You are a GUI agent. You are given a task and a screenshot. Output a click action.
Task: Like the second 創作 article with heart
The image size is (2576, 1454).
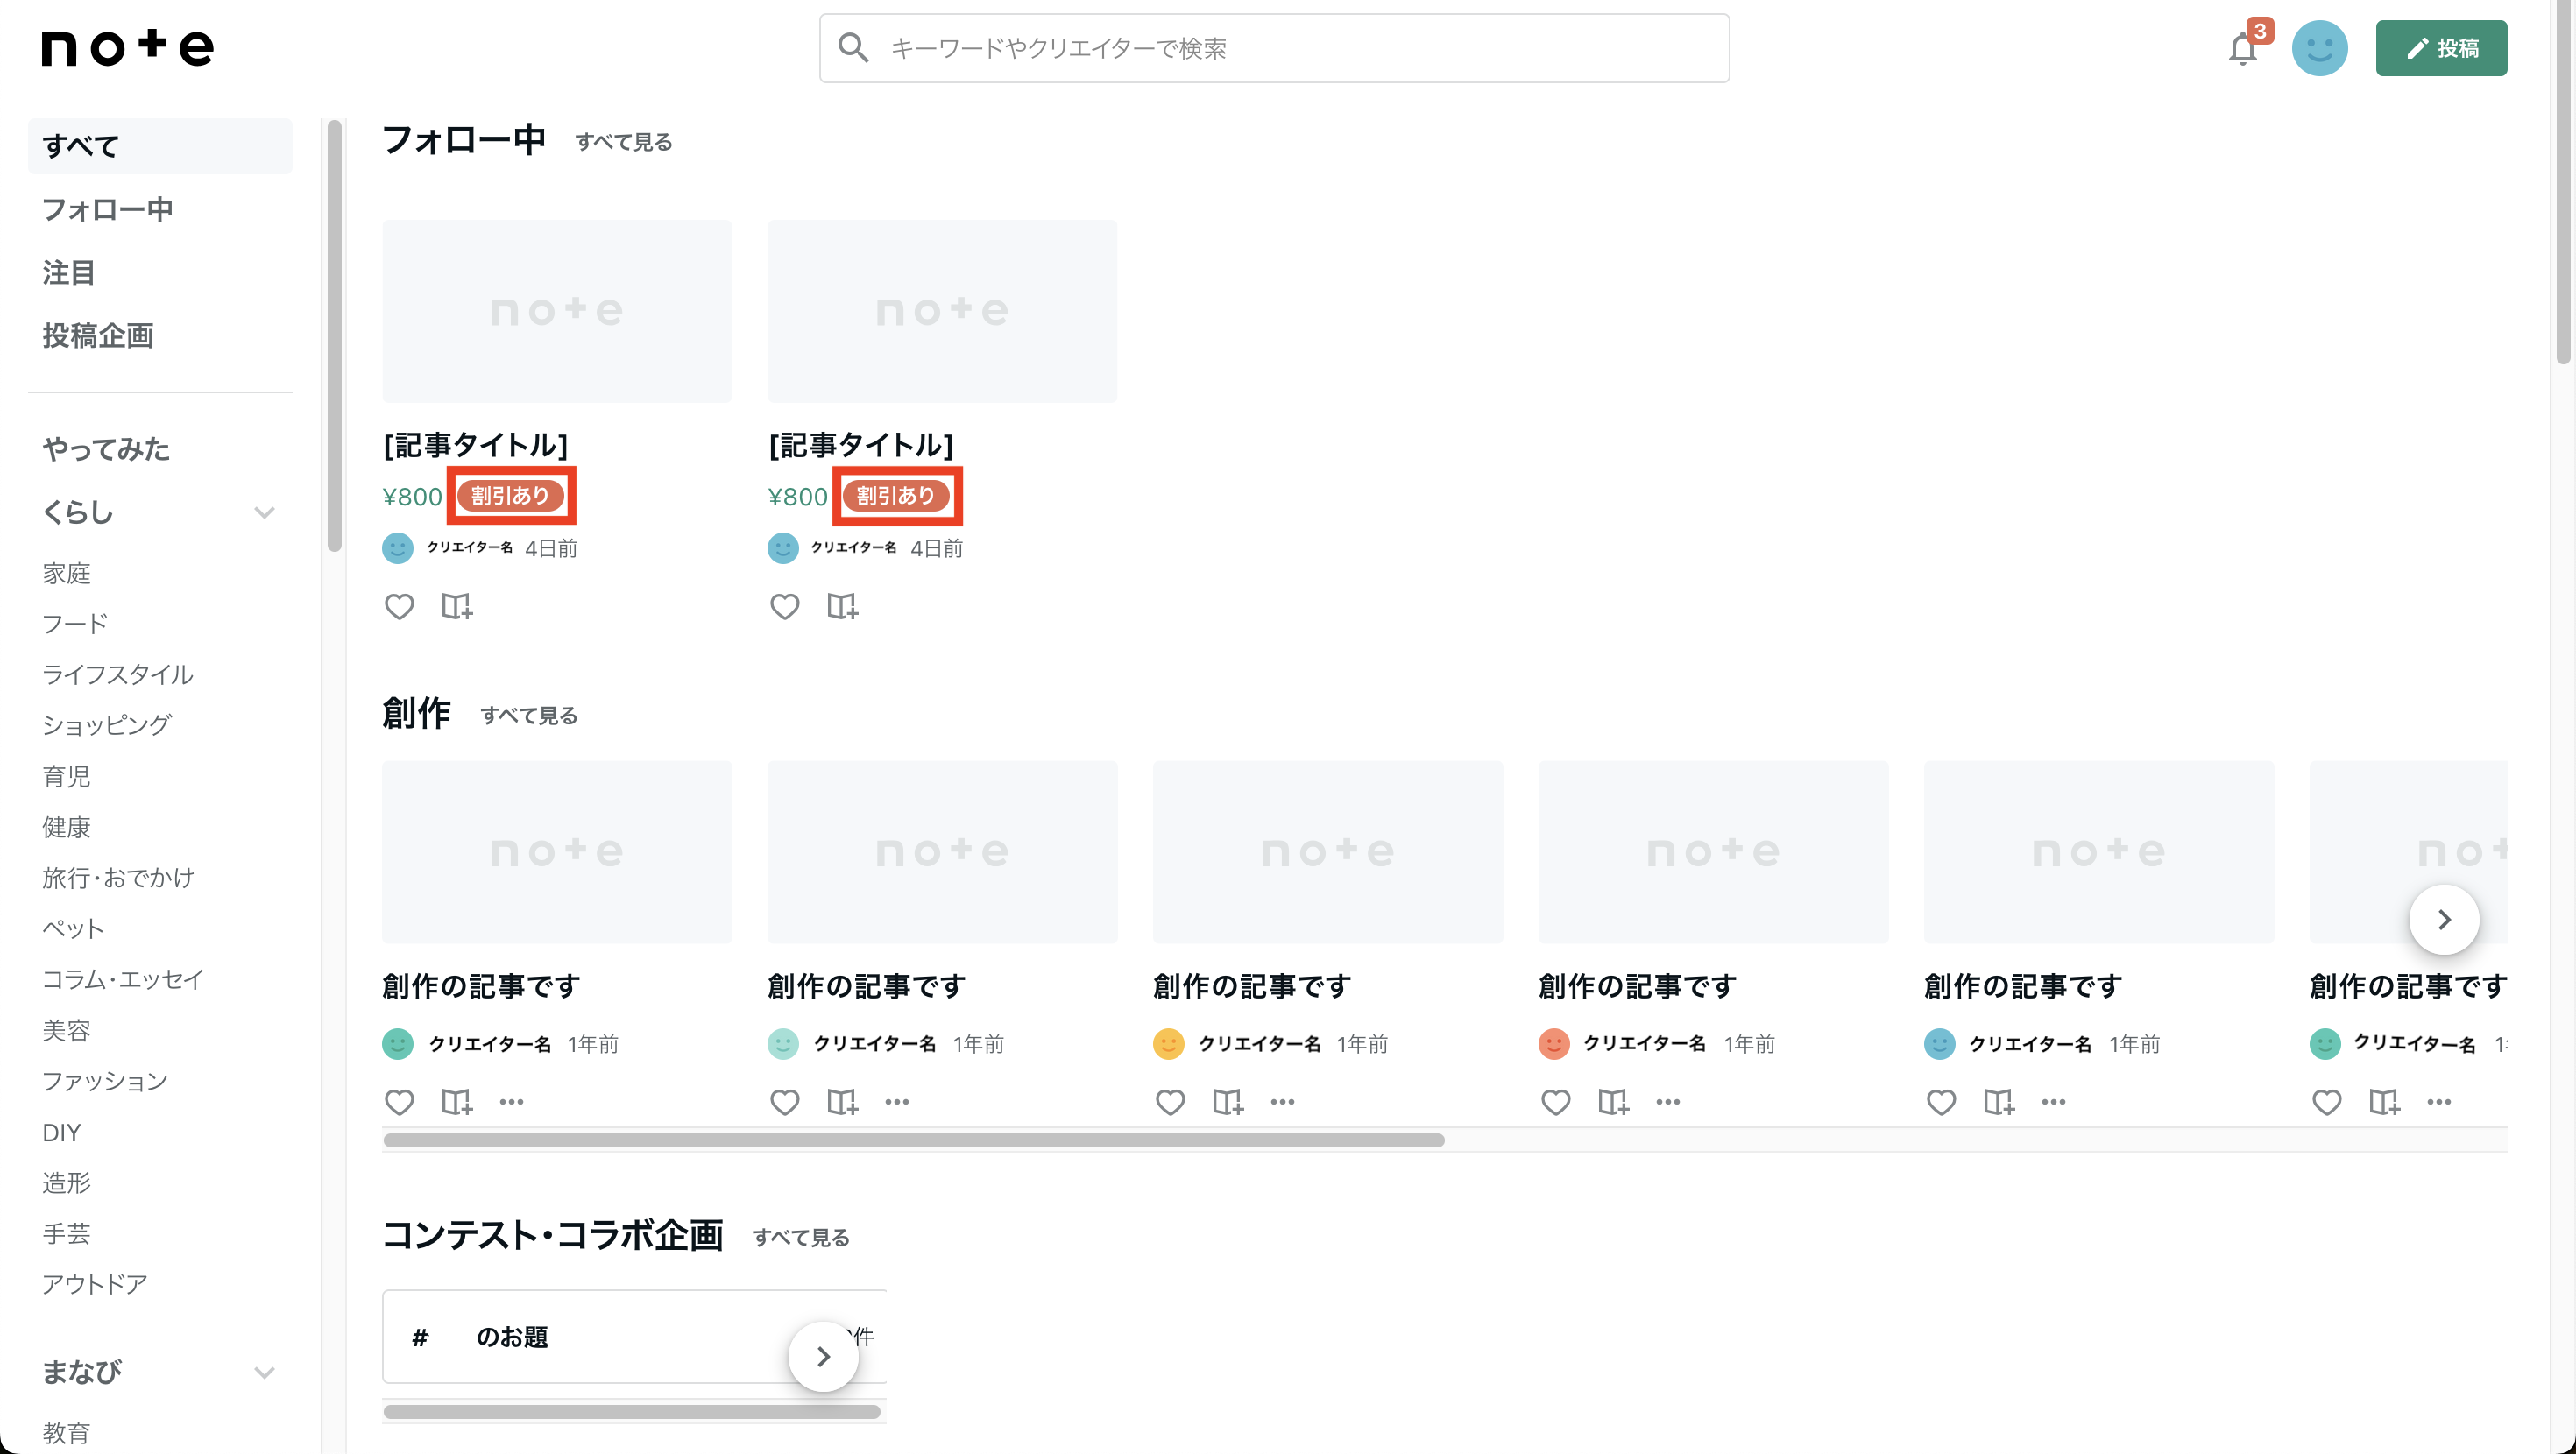click(784, 1102)
